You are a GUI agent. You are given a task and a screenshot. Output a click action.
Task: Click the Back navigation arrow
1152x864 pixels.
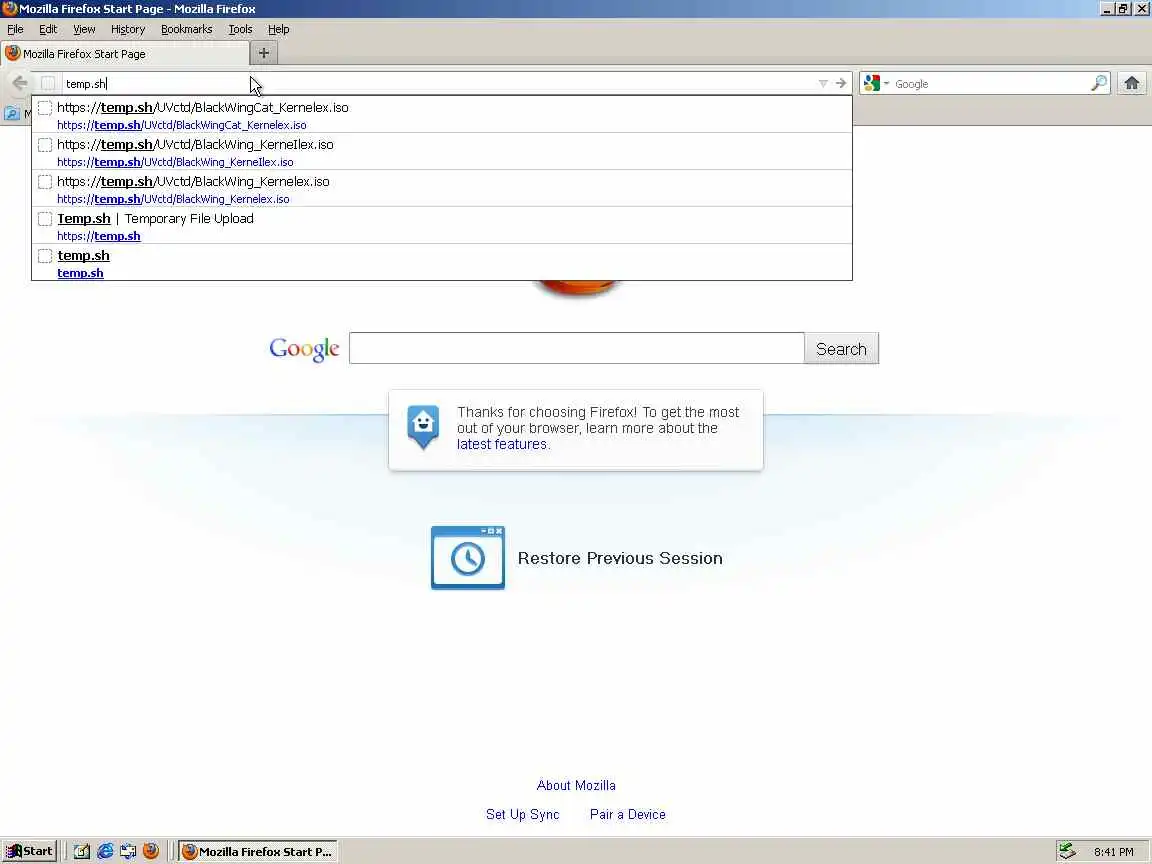coord(20,83)
